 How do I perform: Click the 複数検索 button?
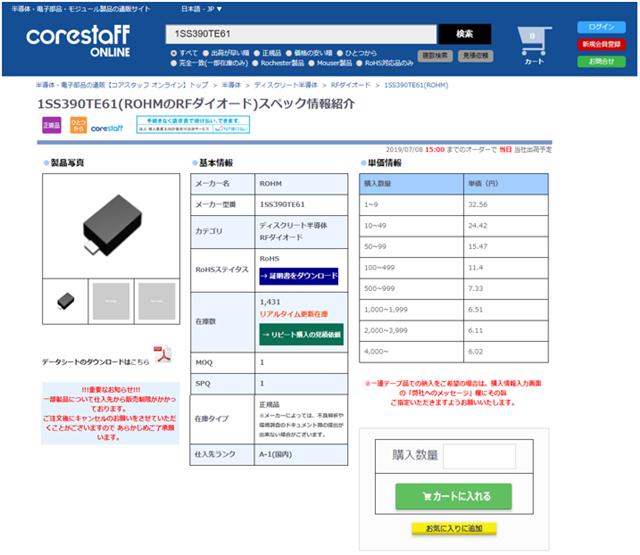point(435,56)
